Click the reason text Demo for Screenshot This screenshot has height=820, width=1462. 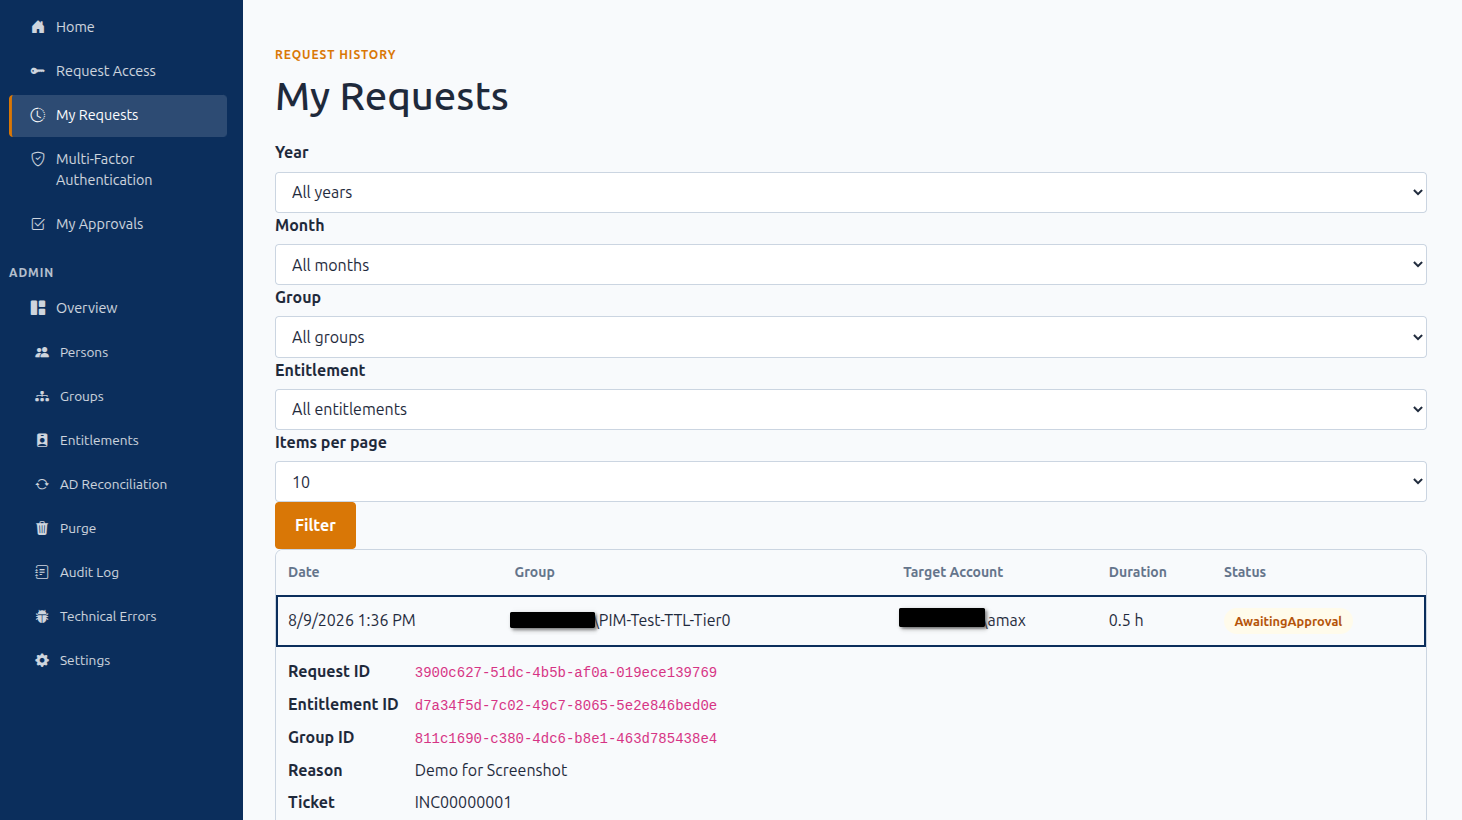pos(491,770)
